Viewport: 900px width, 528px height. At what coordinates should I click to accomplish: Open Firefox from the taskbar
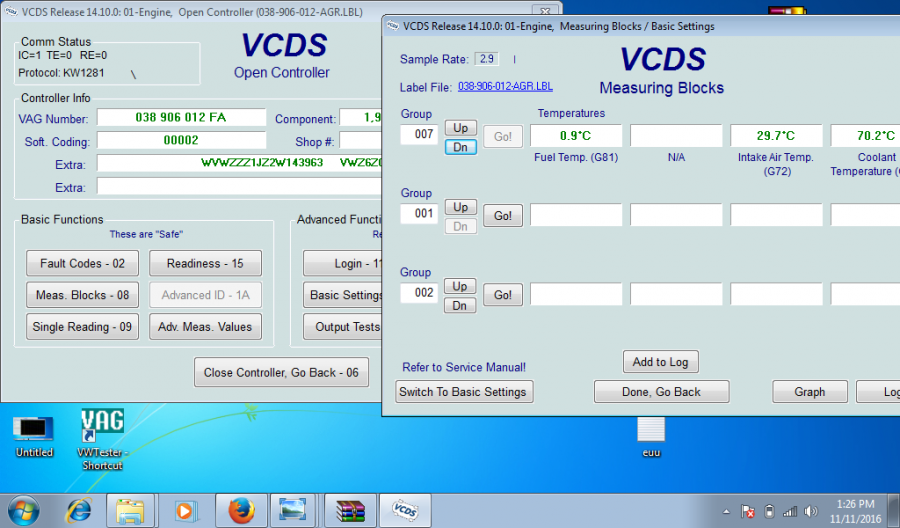(x=239, y=510)
